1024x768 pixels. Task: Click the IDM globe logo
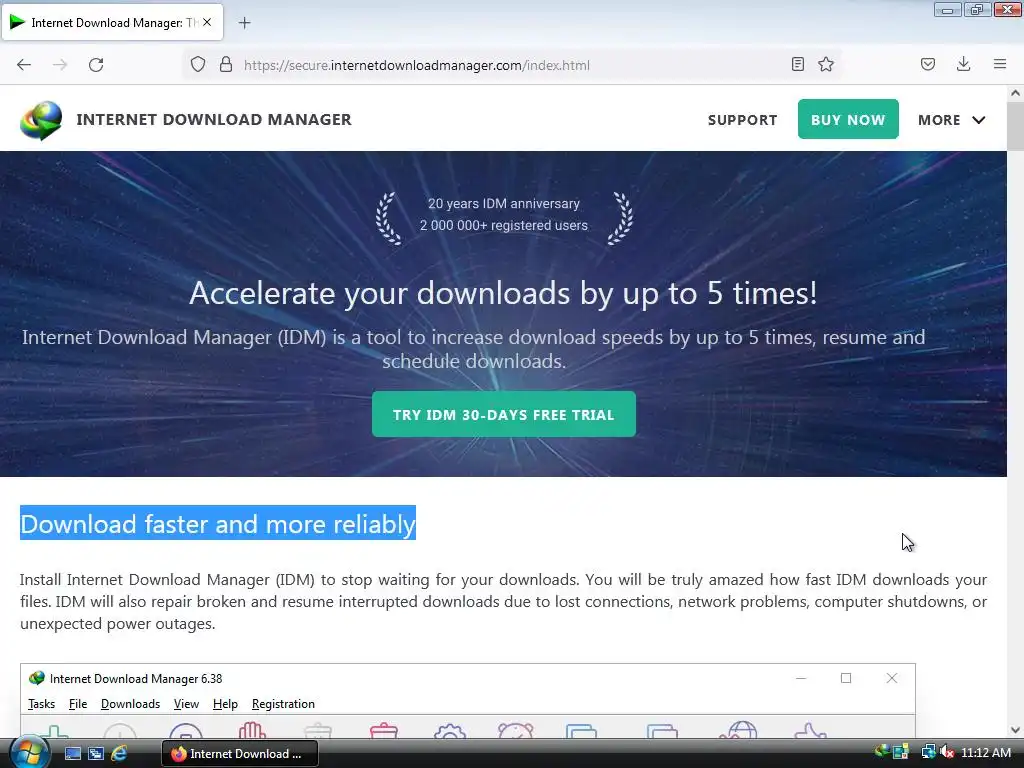click(41, 120)
